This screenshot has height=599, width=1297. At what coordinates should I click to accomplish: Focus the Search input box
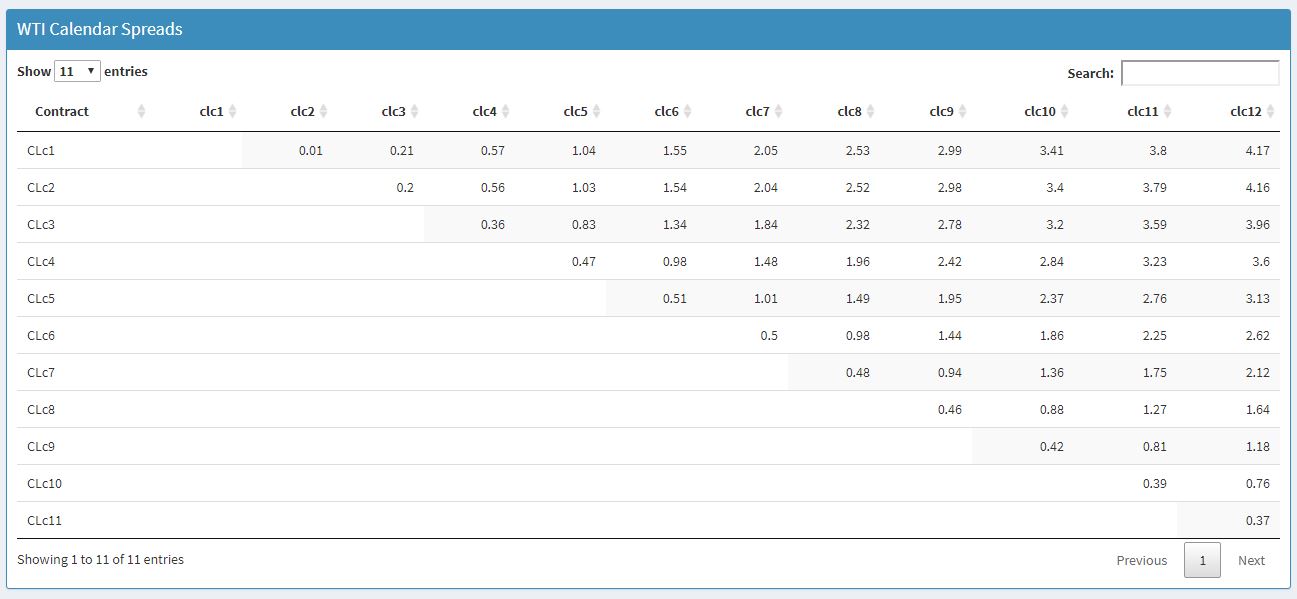[1200, 73]
